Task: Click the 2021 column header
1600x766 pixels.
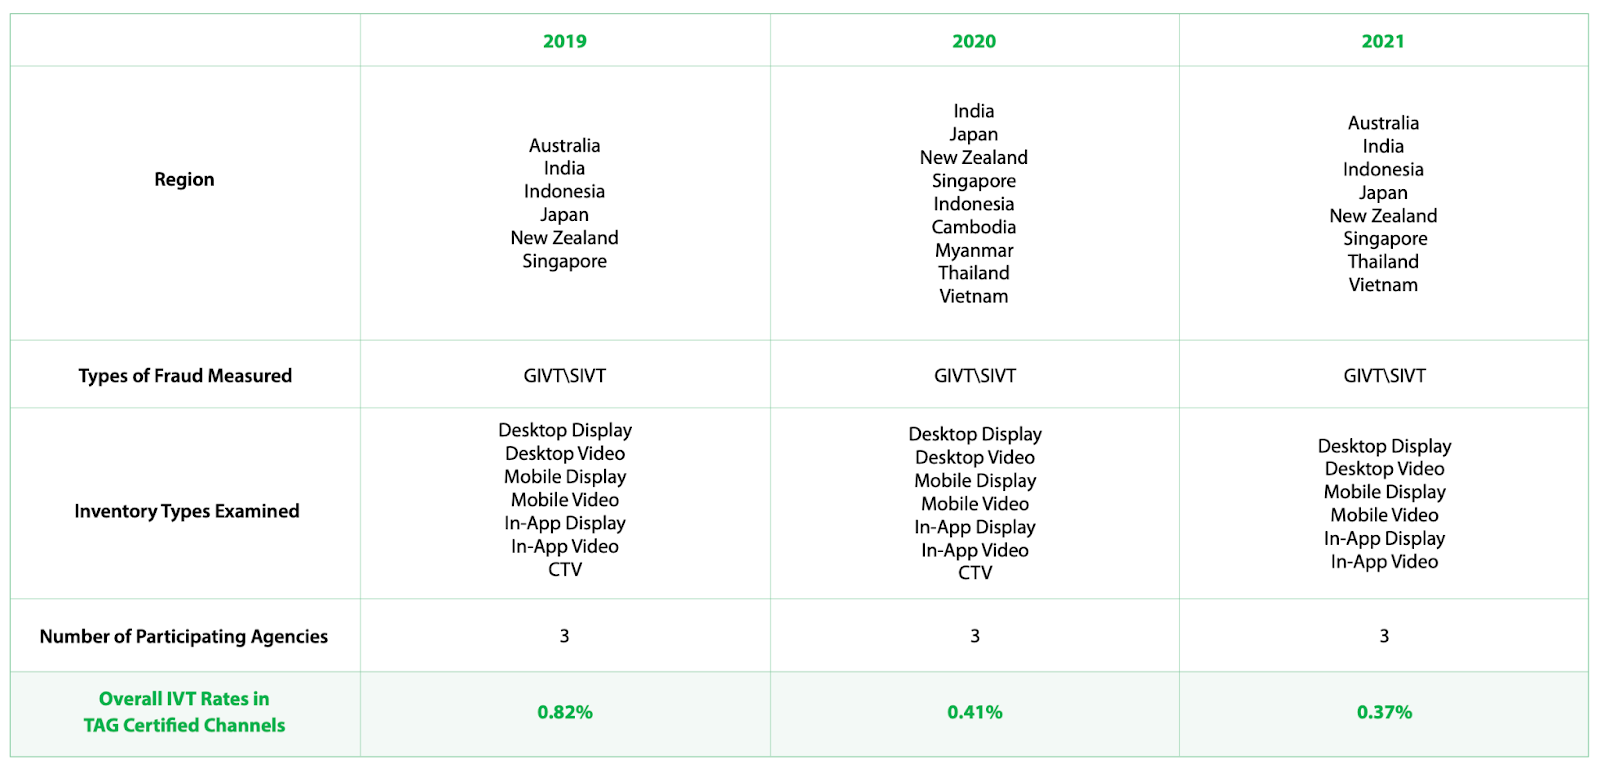Action: [1383, 41]
